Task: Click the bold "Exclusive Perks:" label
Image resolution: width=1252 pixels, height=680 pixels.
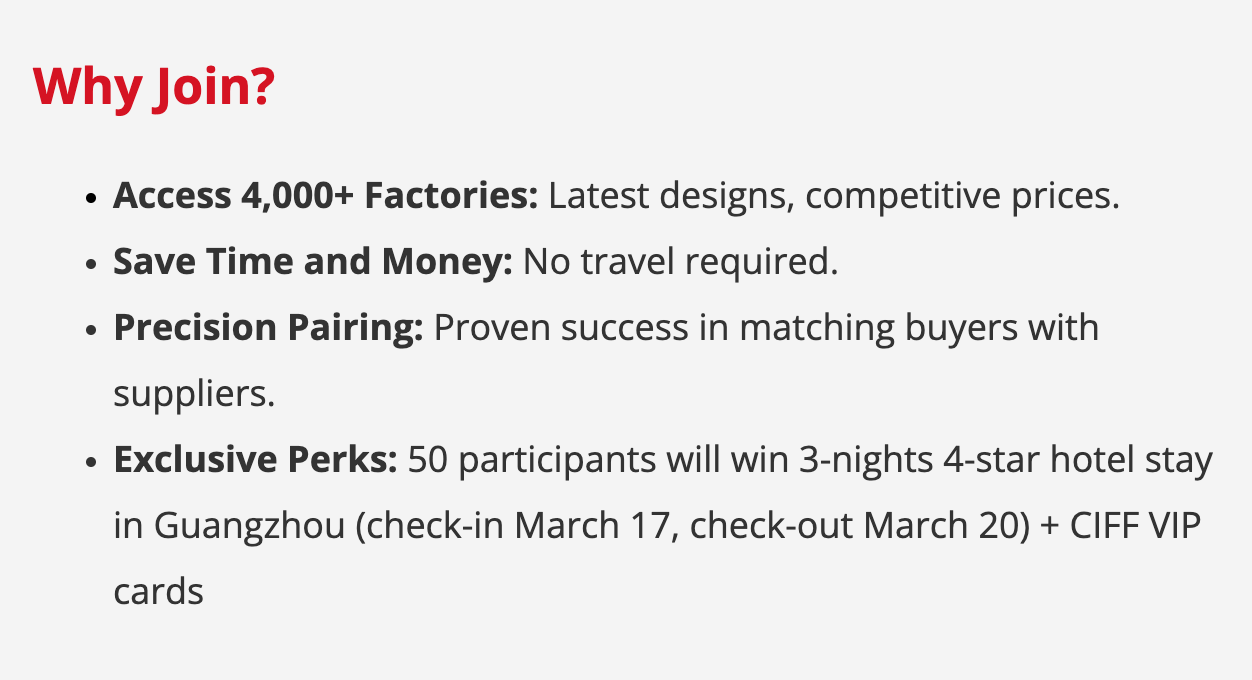Action: coord(255,460)
